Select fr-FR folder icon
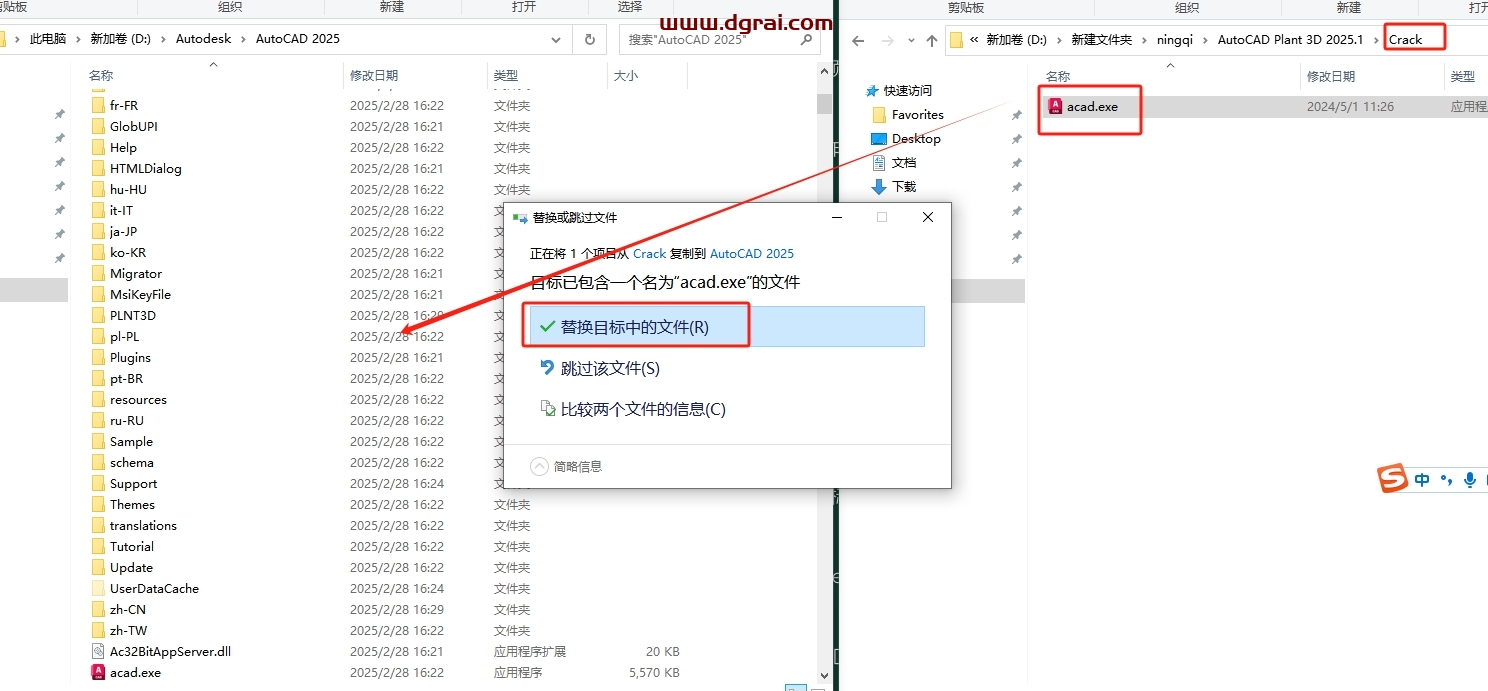The image size is (1488, 691). (x=98, y=105)
